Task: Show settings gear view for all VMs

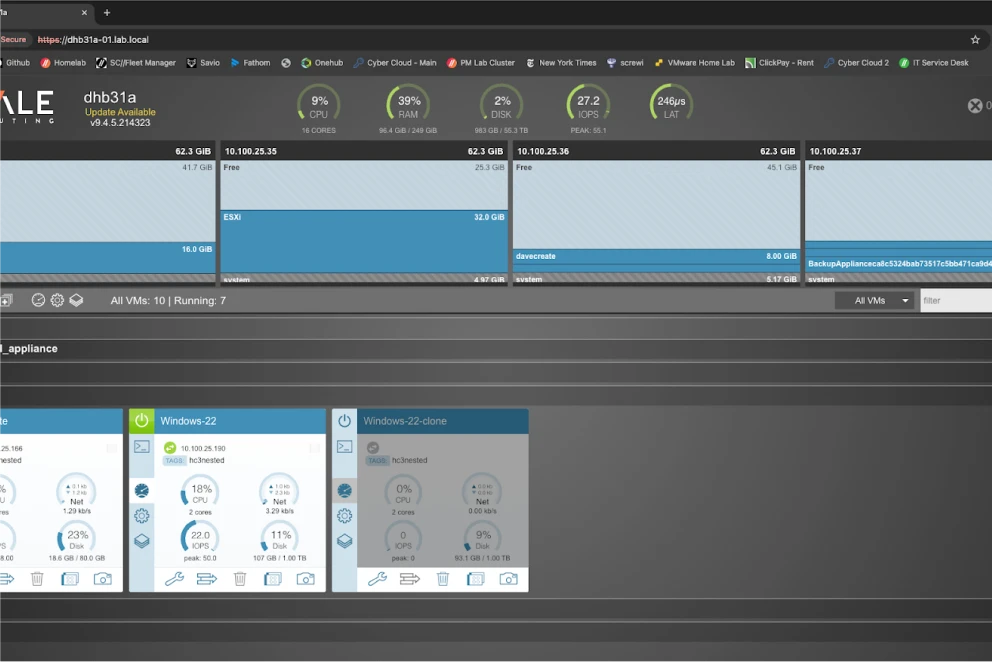Action: point(57,301)
